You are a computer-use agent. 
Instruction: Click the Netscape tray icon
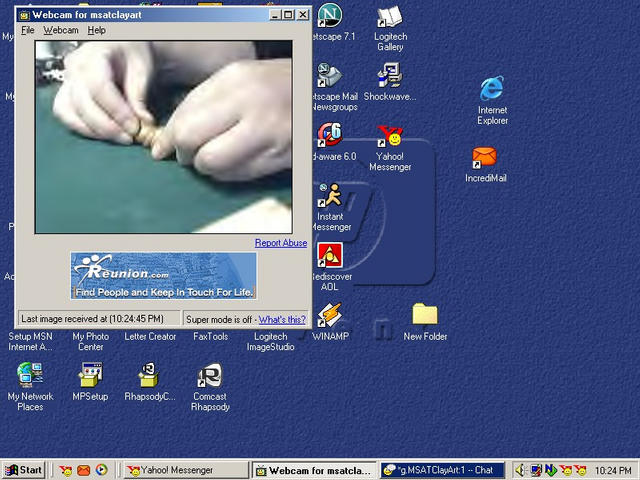coord(550,471)
